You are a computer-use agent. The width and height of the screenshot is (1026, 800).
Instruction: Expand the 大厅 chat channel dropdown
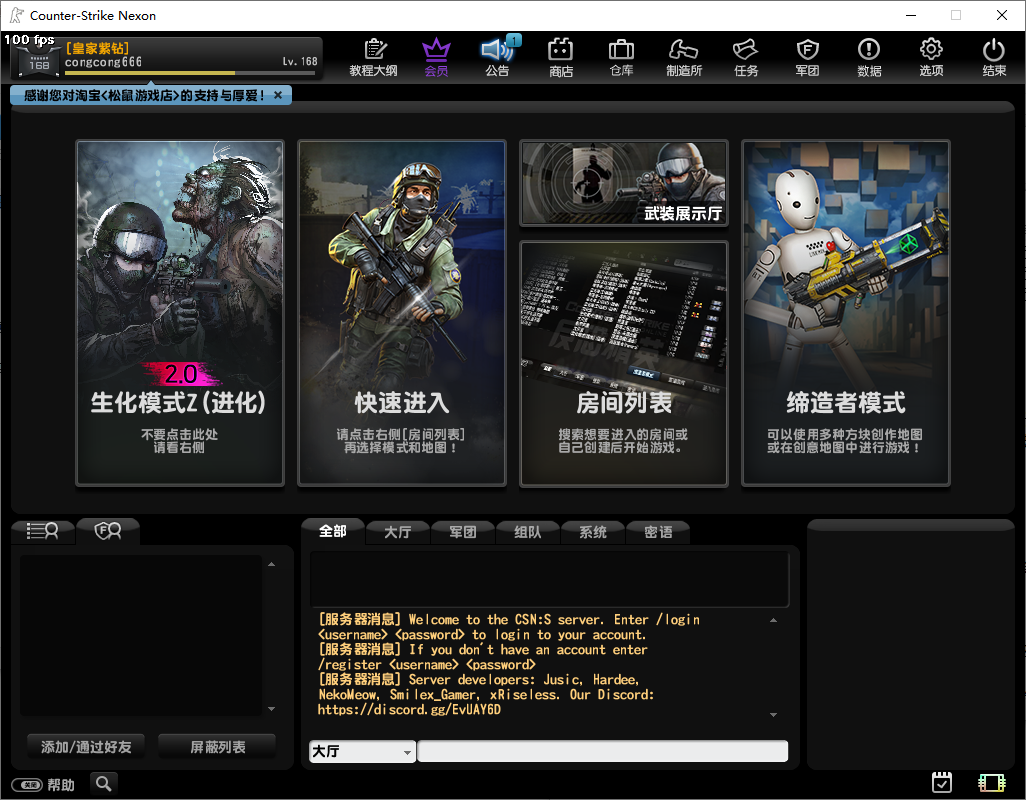click(x=362, y=752)
